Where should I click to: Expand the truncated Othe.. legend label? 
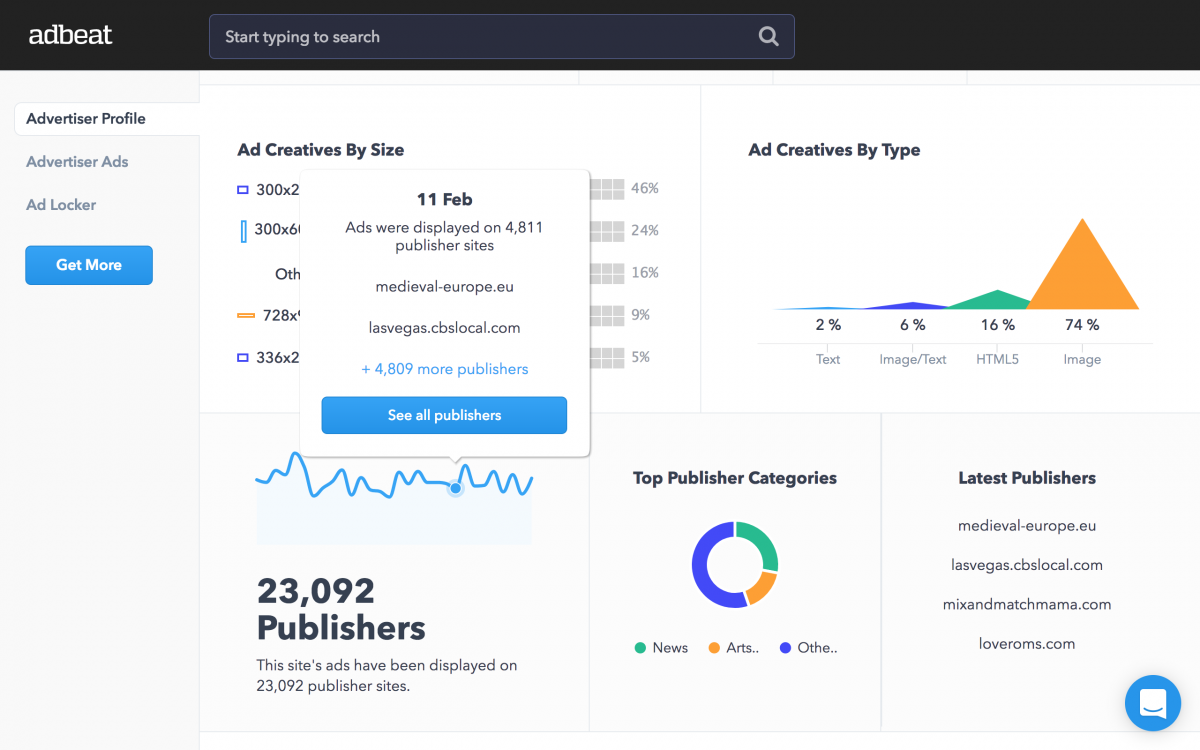[817, 647]
